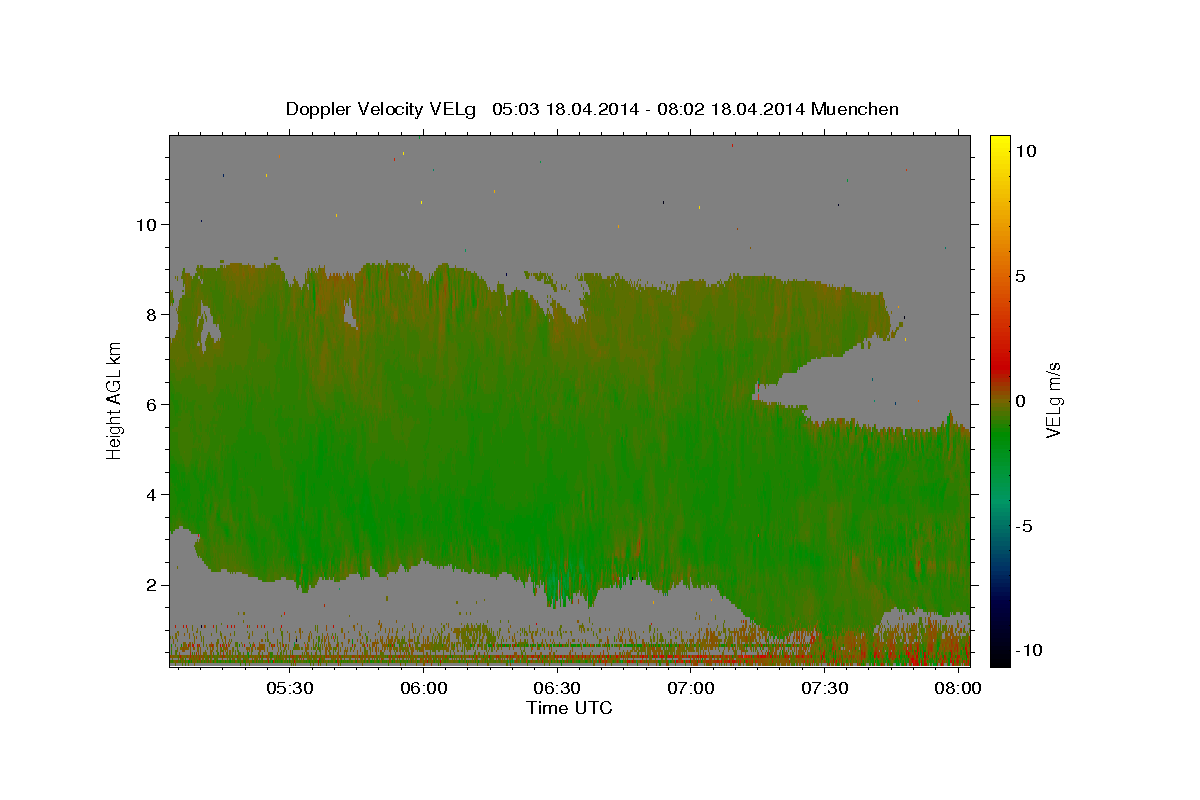Image resolution: width=1200 pixels, height=800 pixels.
Task: Click the height axis label 10
Action: tap(146, 225)
